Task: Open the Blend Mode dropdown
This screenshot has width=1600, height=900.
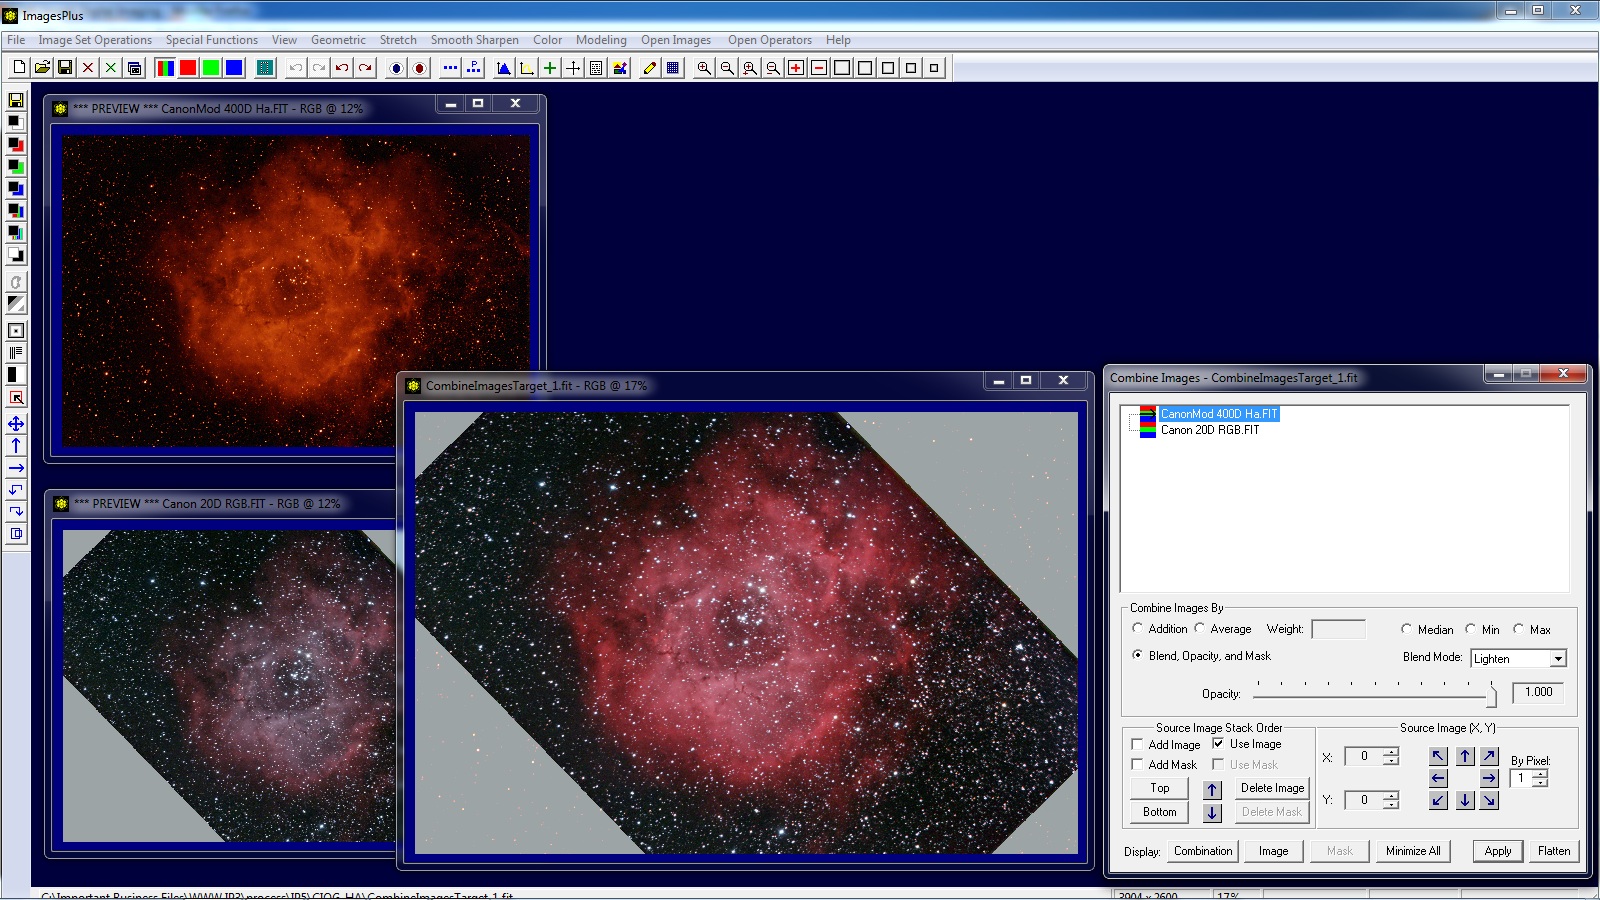Action: (x=1557, y=658)
